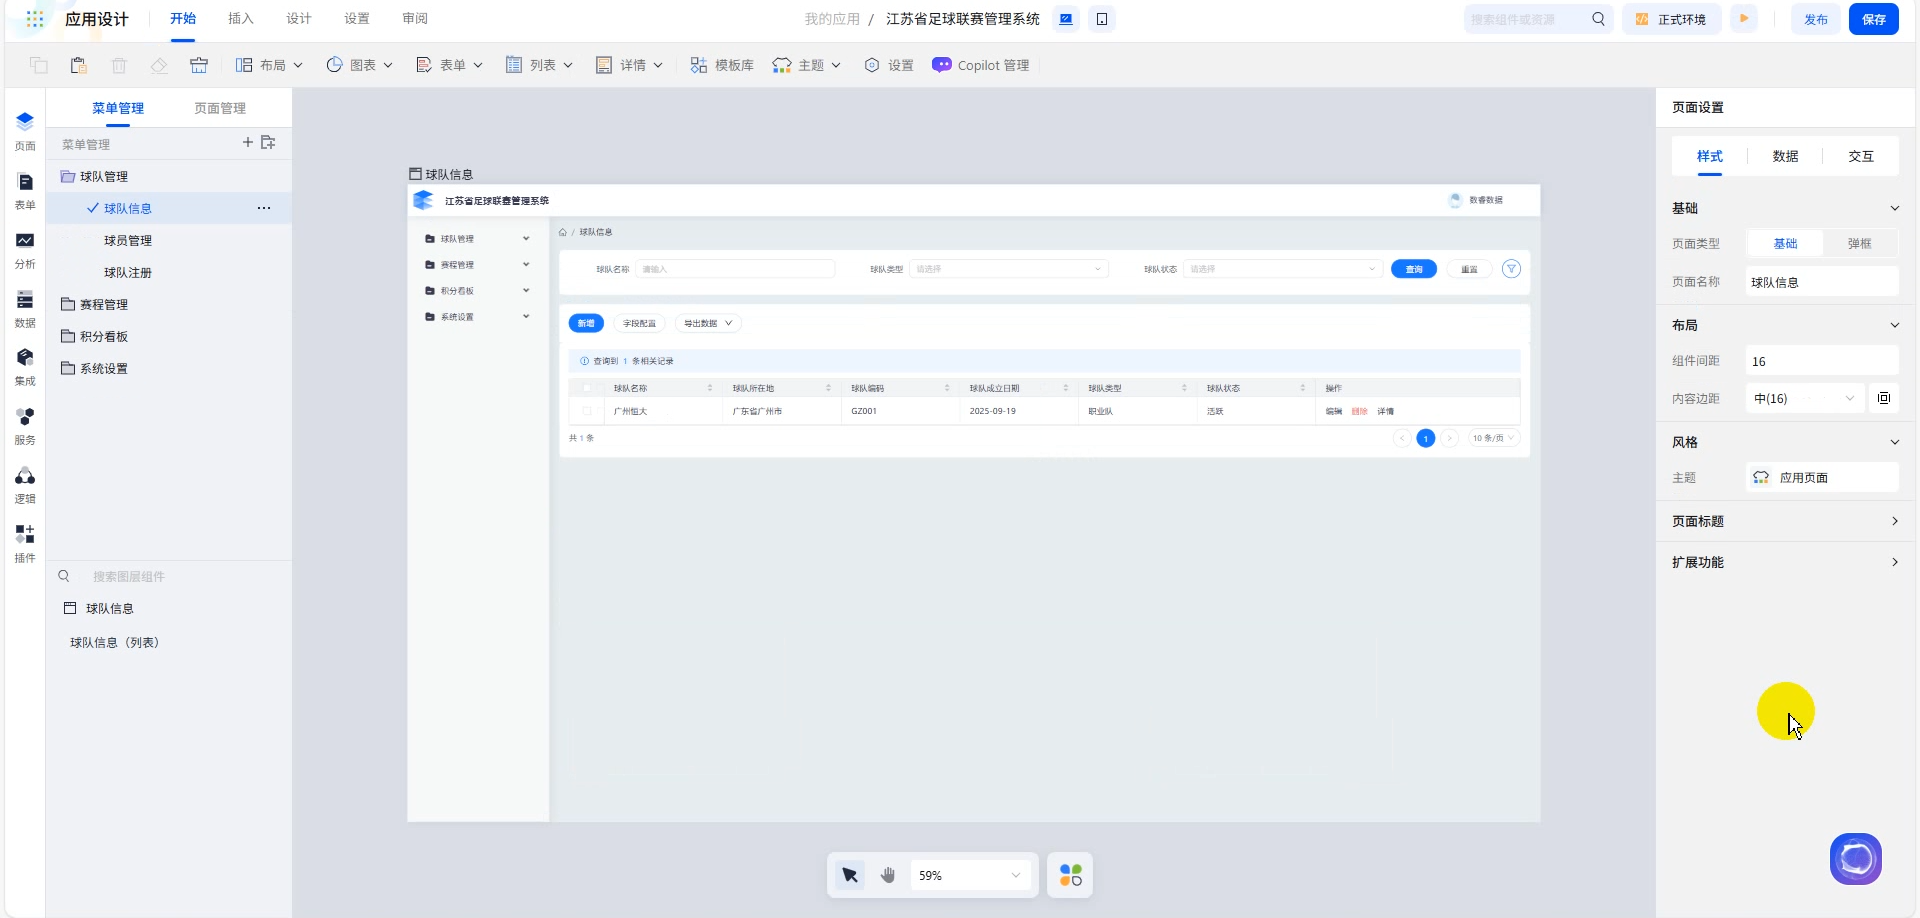Viewport: 1920px width, 918px height.
Task: Click the 发布 button
Action: [x=1815, y=19]
